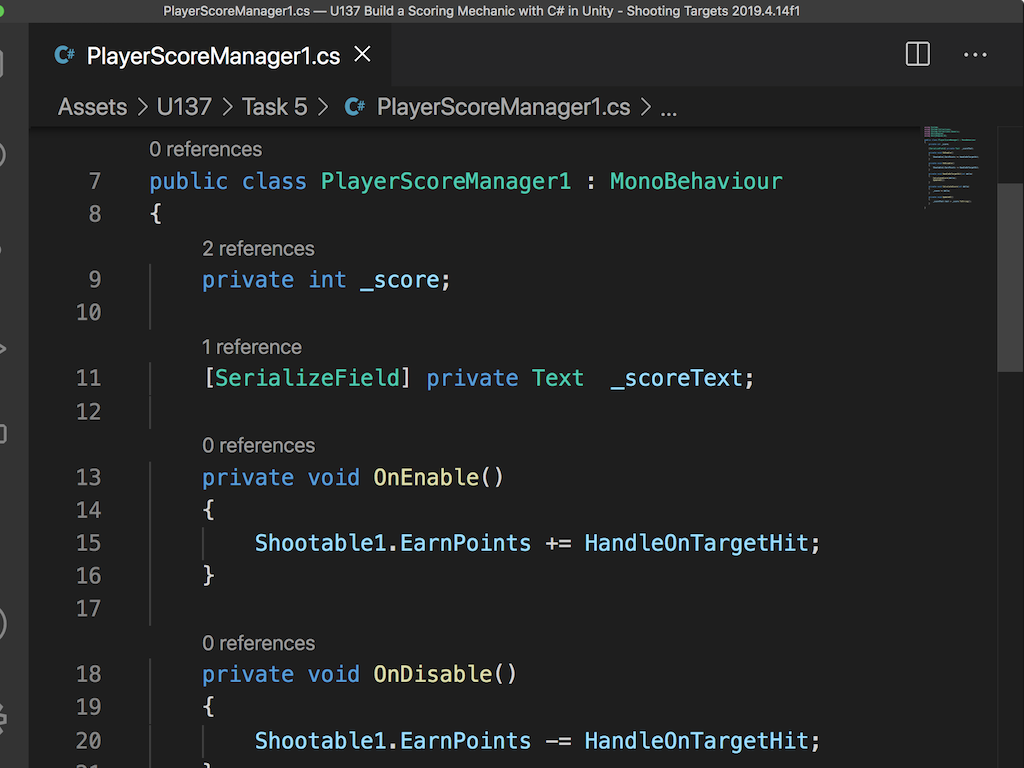
Task: Select the PlayerScoreManager1.cs editor tab
Action: [x=210, y=55]
